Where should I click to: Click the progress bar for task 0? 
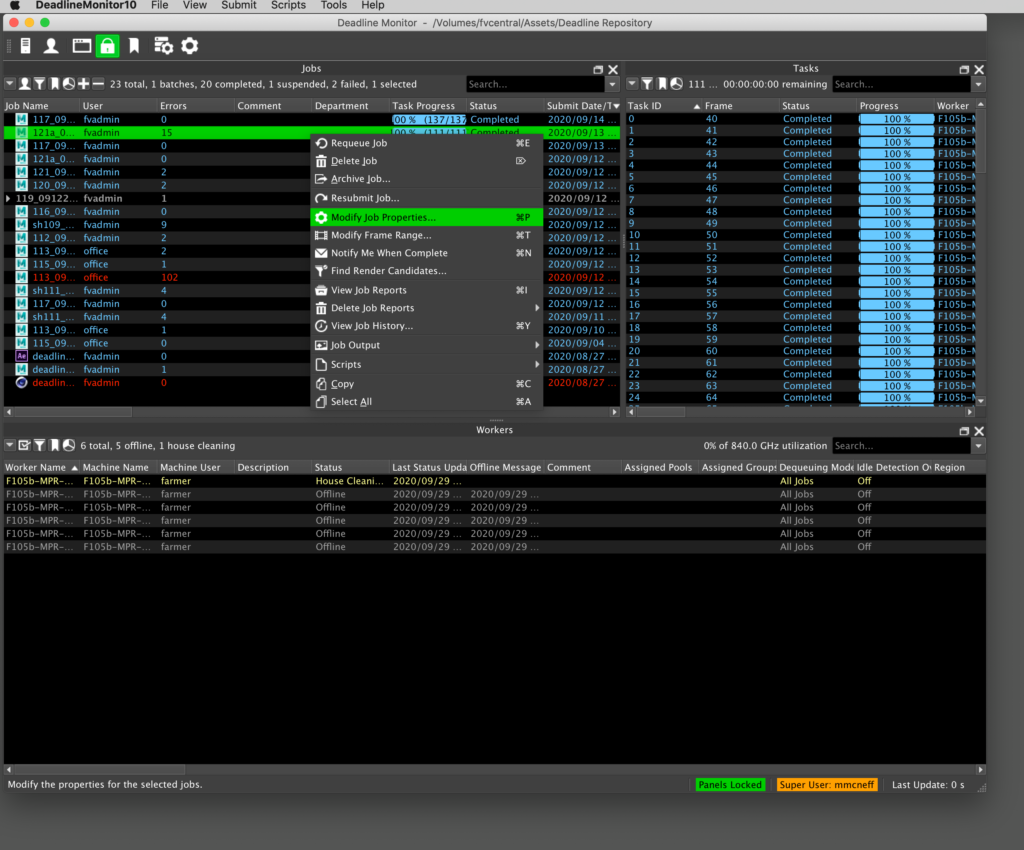point(896,119)
